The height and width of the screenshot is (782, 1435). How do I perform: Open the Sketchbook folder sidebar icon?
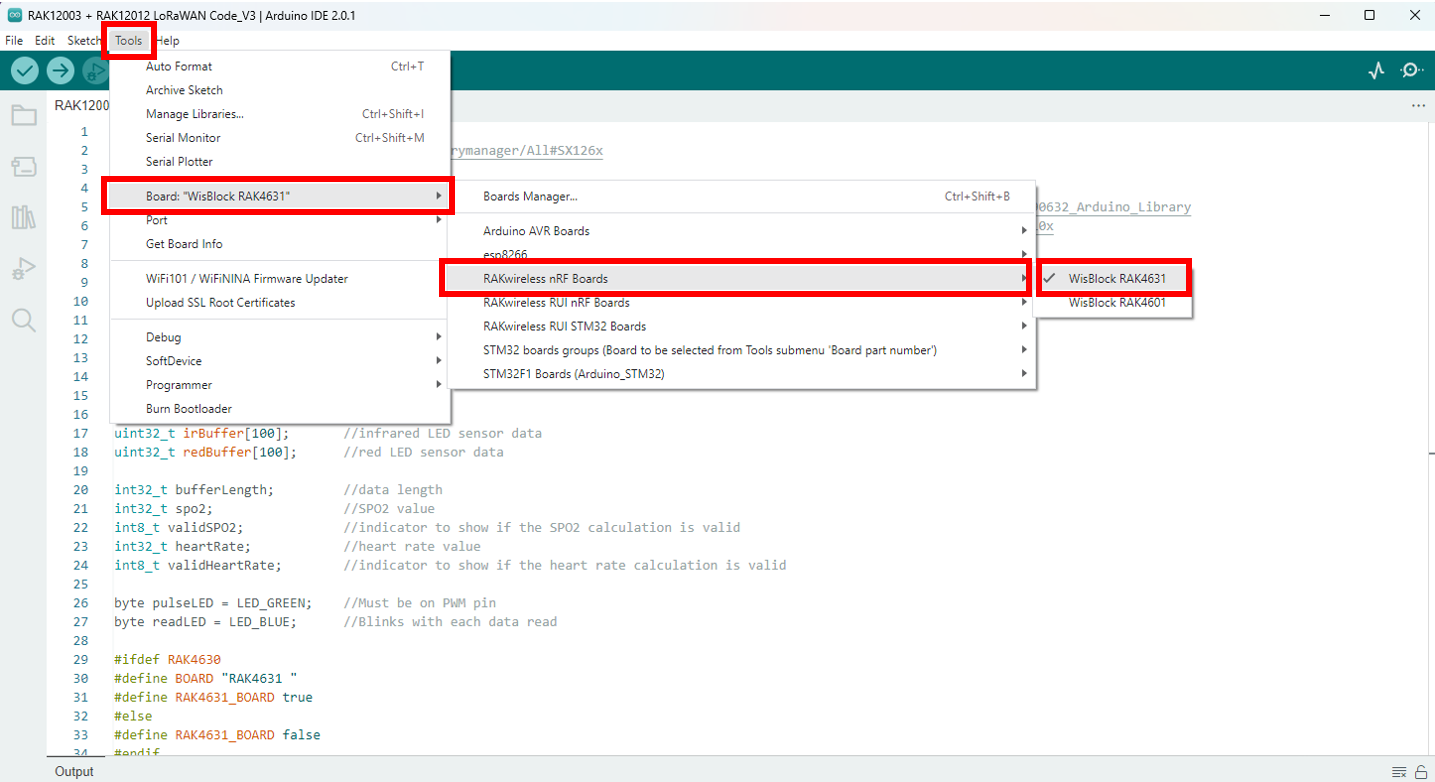pyautogui.click(x=23, y=115)
